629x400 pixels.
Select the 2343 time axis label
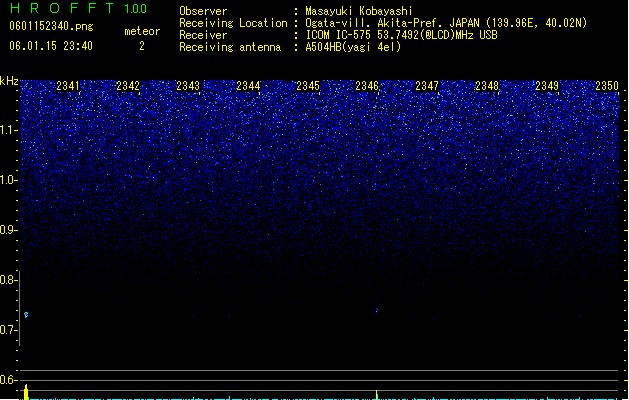coord(188,86)
